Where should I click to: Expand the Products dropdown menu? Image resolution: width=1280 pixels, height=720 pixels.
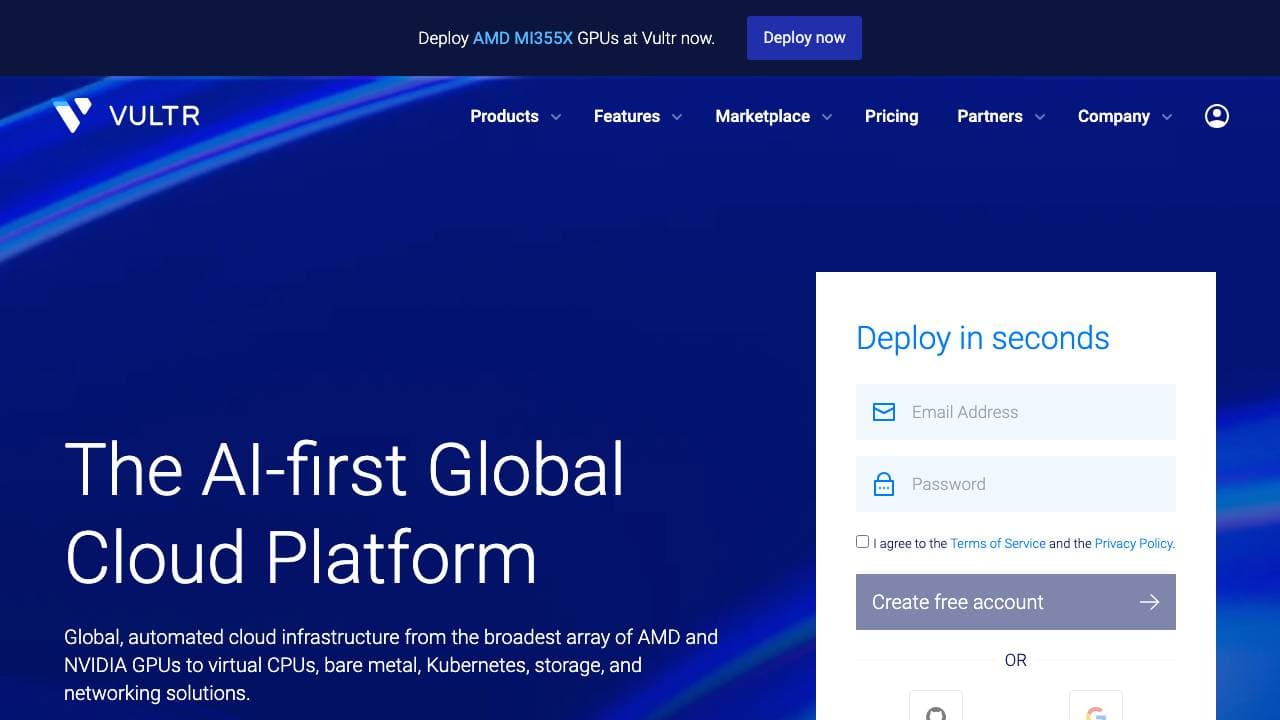pyautogui.click(x=515, y=116)
